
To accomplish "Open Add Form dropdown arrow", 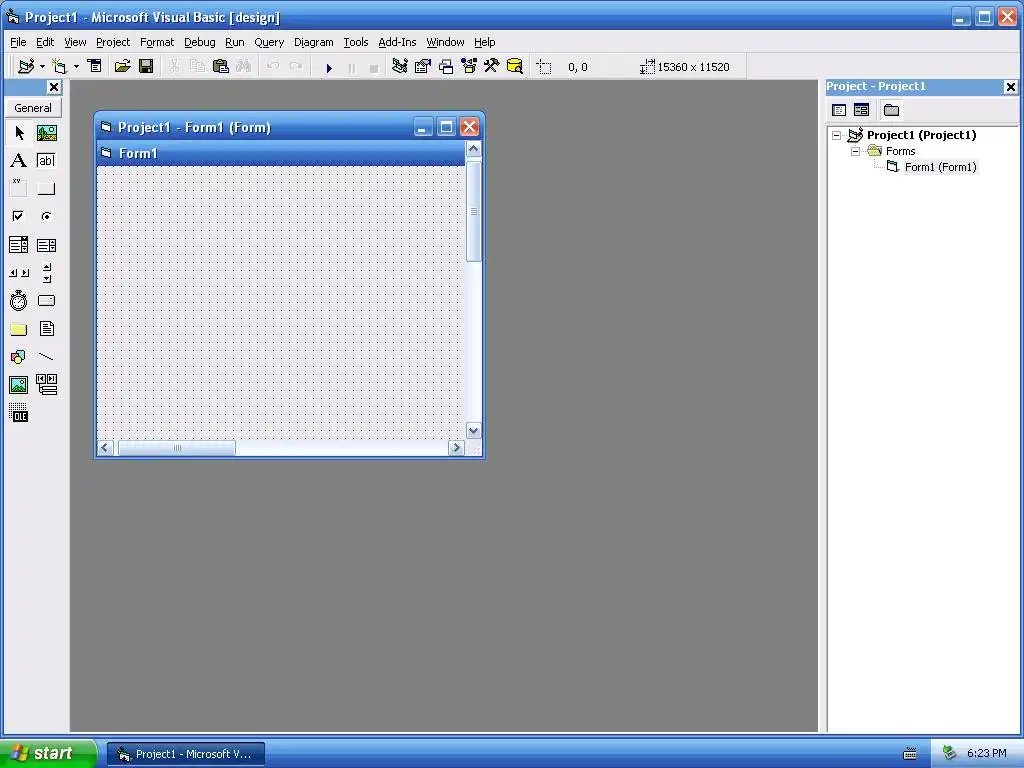I will pos(76,67).
